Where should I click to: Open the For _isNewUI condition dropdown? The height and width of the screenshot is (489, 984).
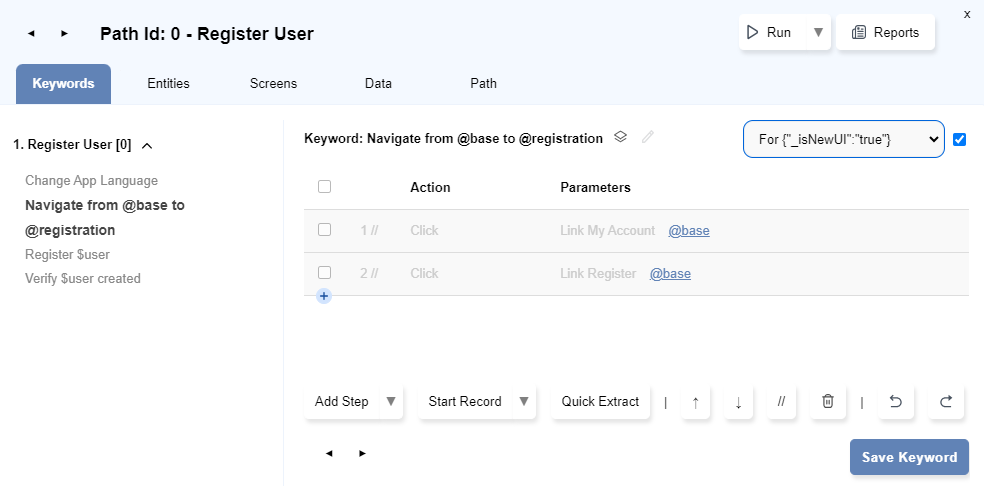(x=843, y=140)
